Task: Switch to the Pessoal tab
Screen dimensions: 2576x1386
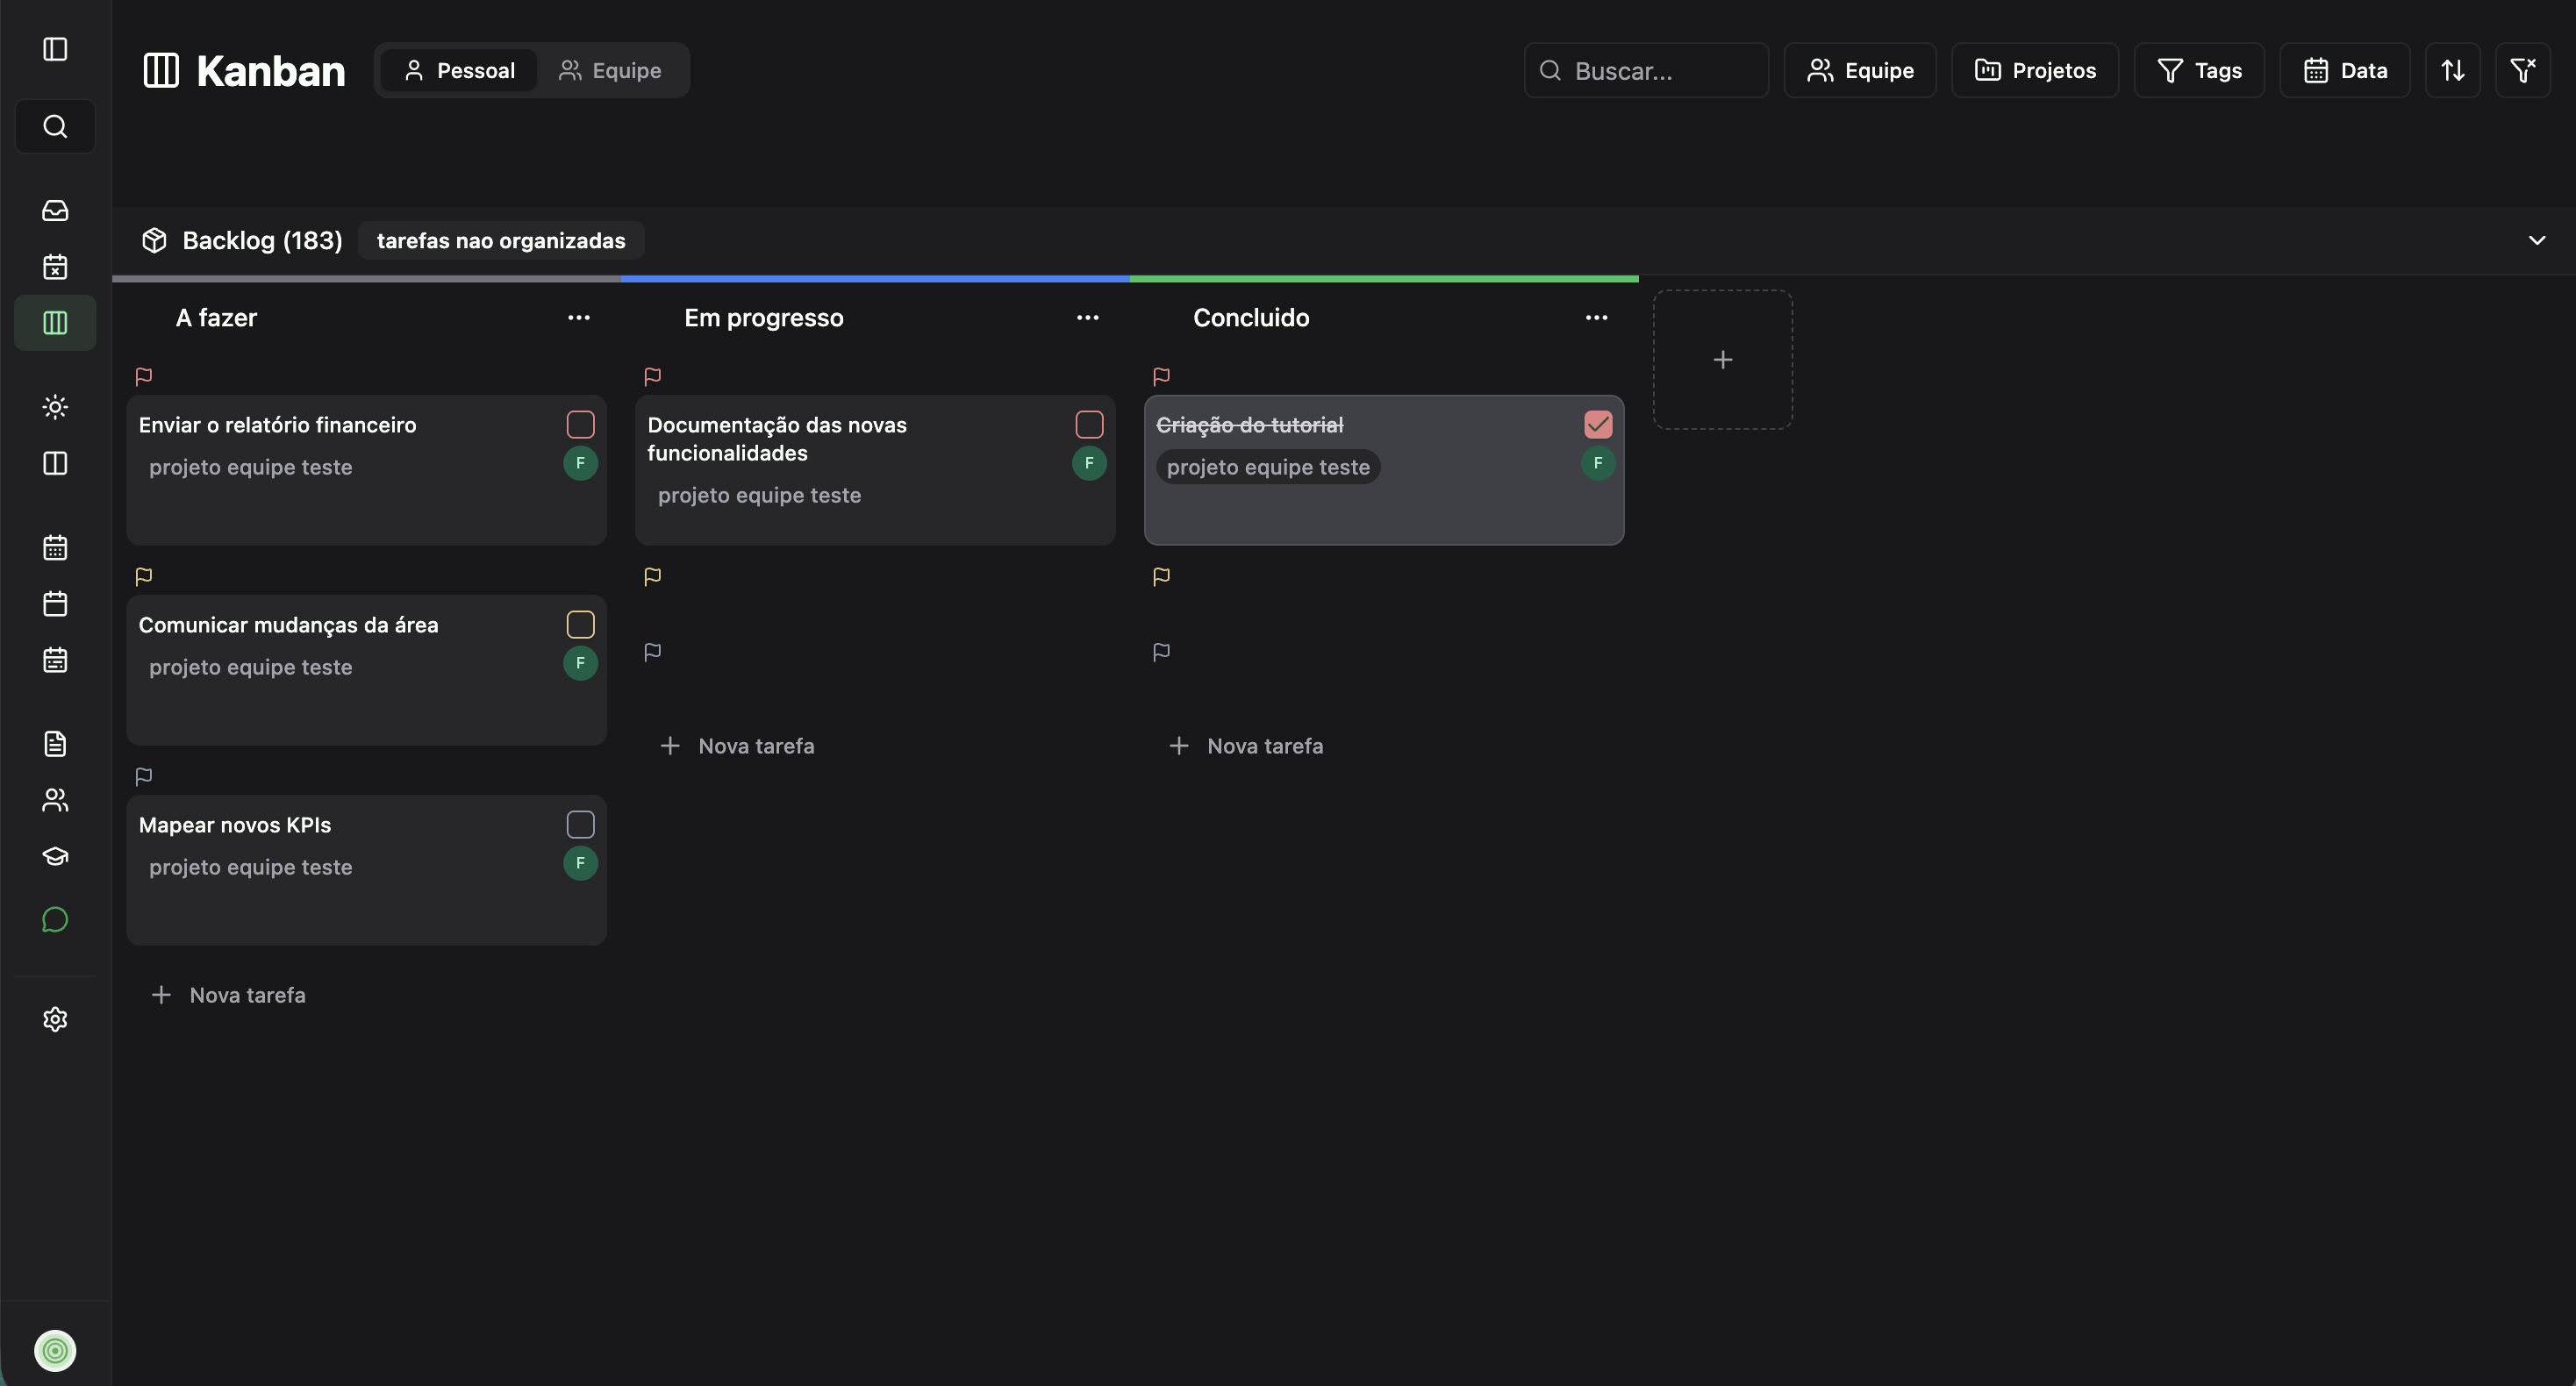Action: tap(458, 70)
